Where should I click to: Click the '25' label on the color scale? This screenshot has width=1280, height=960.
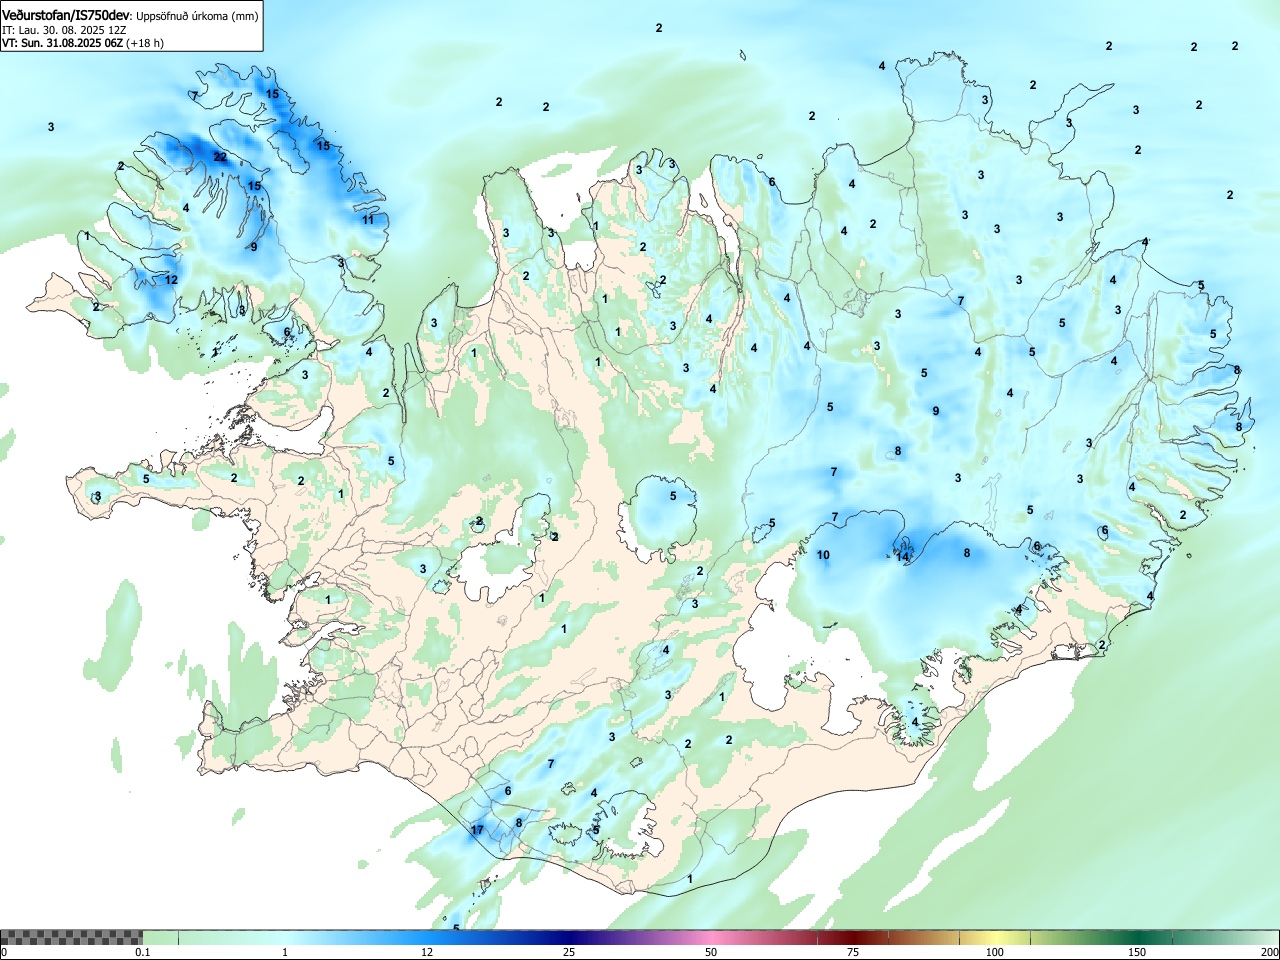coord(569,952)
